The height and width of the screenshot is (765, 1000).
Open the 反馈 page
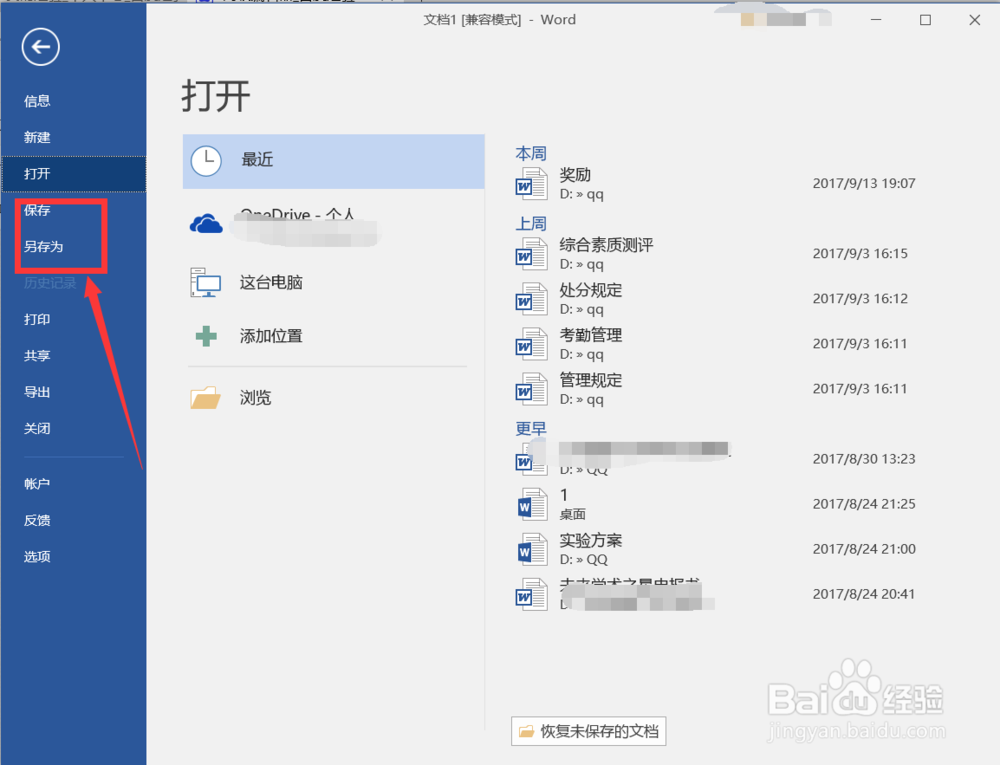[x=37, y=520]
